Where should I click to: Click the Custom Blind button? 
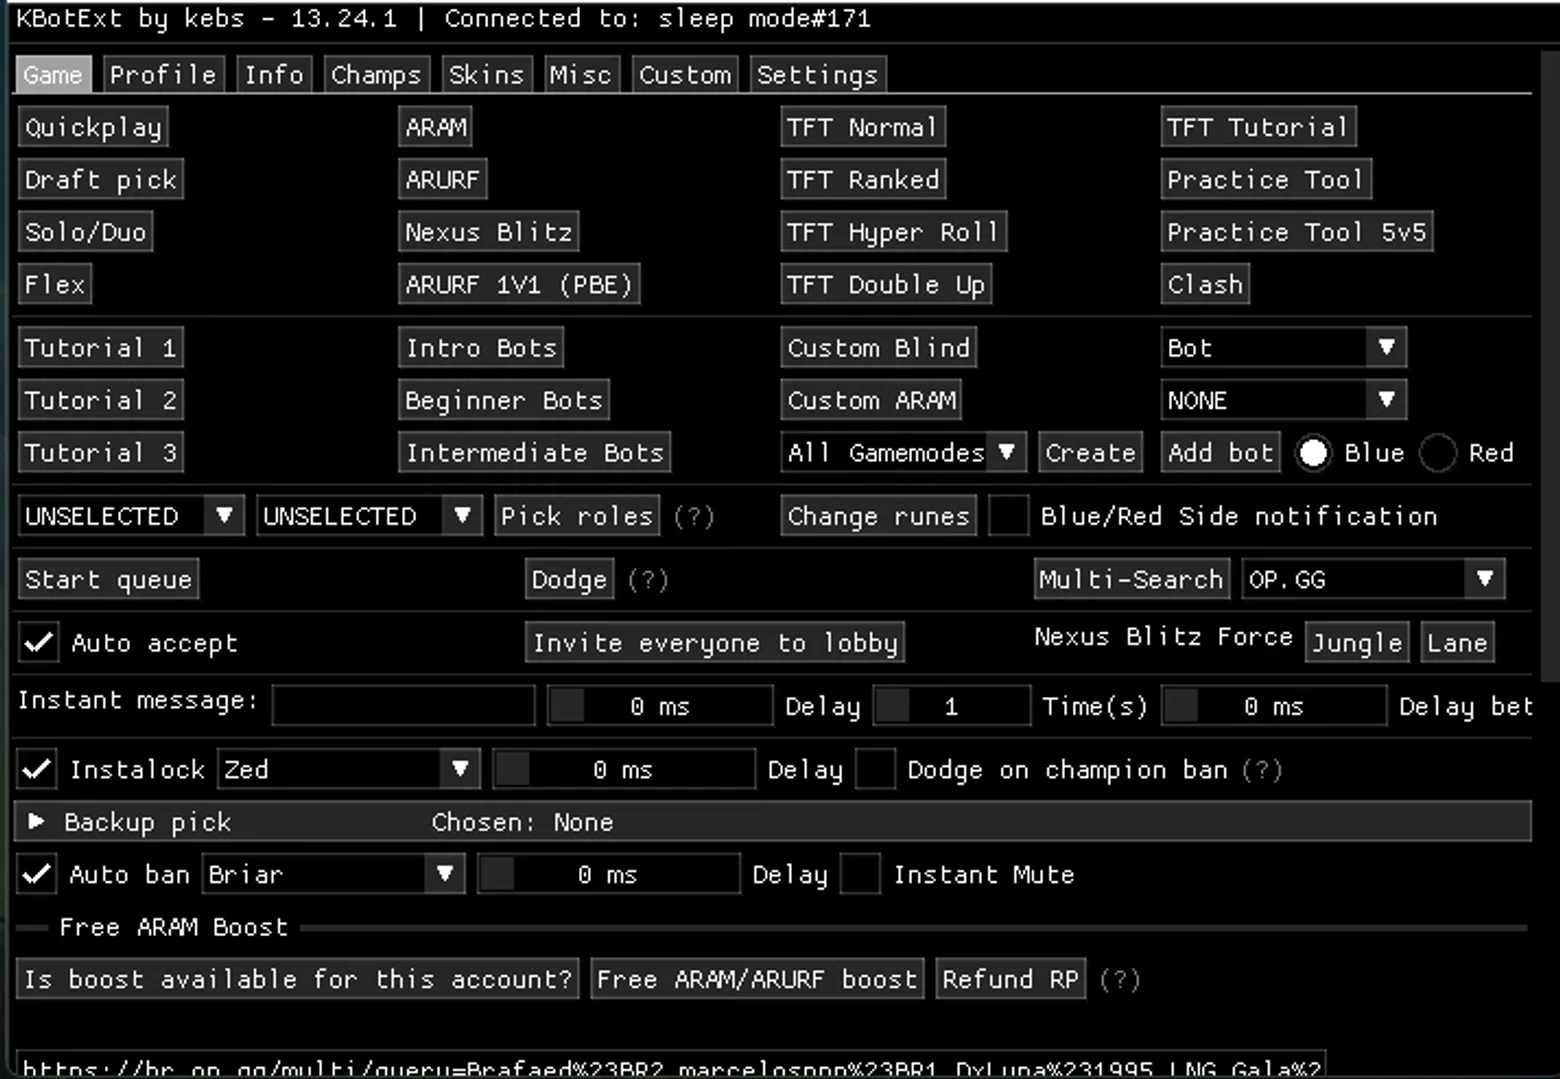click(879, 348)
